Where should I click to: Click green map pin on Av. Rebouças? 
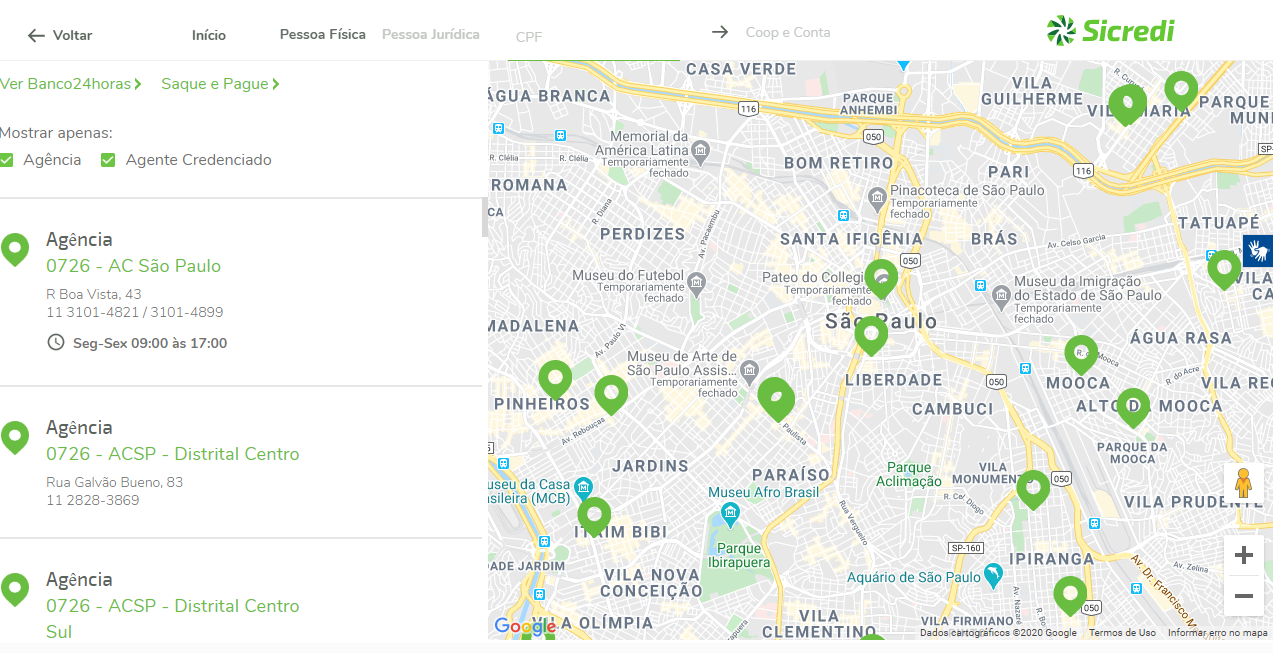(611, 394)
